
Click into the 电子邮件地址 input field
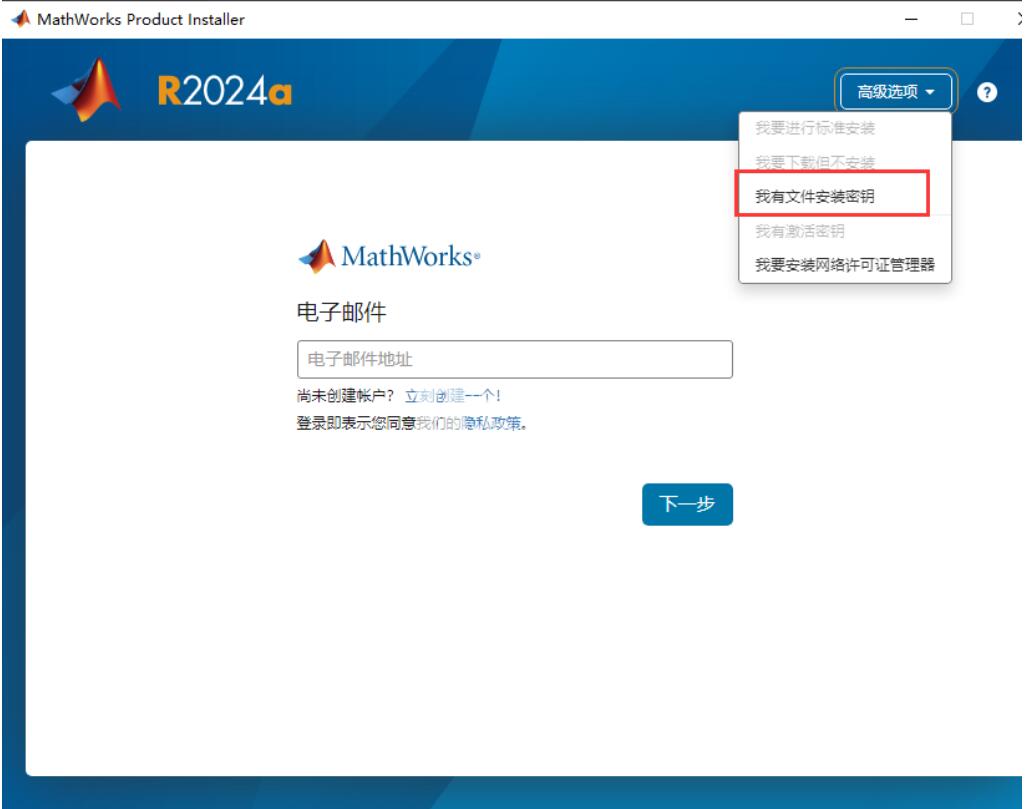tap(514, 359)
